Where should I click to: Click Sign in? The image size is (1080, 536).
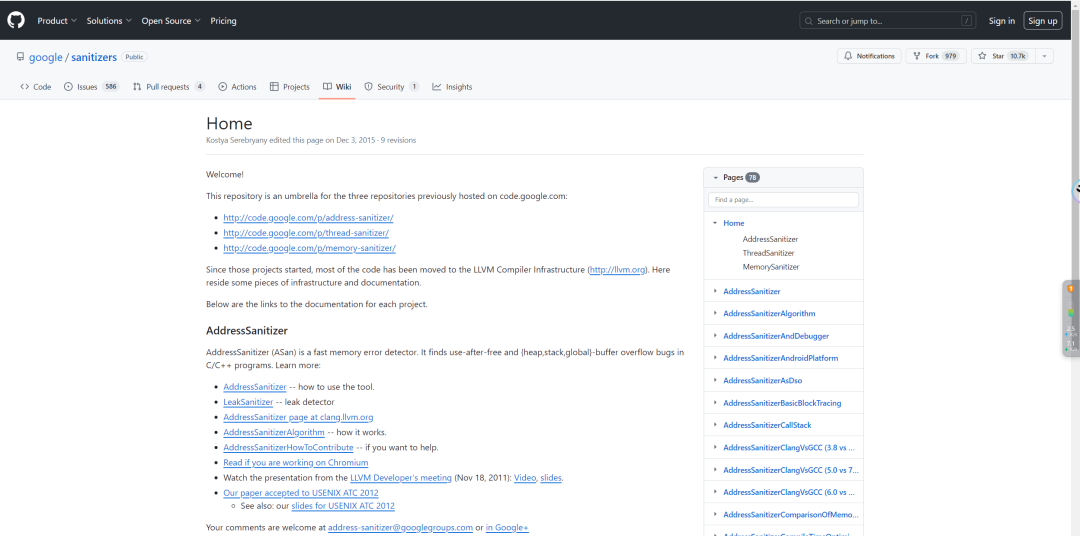[1001, 21]
